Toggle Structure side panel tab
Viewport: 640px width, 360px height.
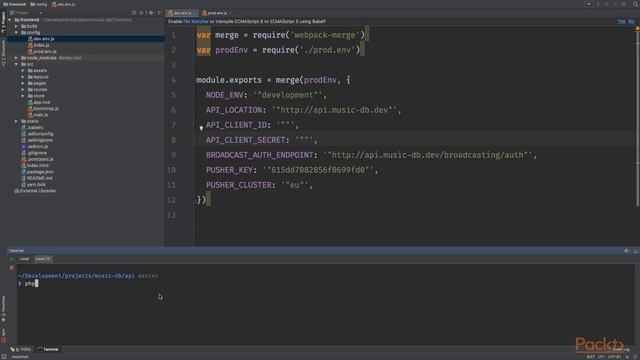(3, 53)
